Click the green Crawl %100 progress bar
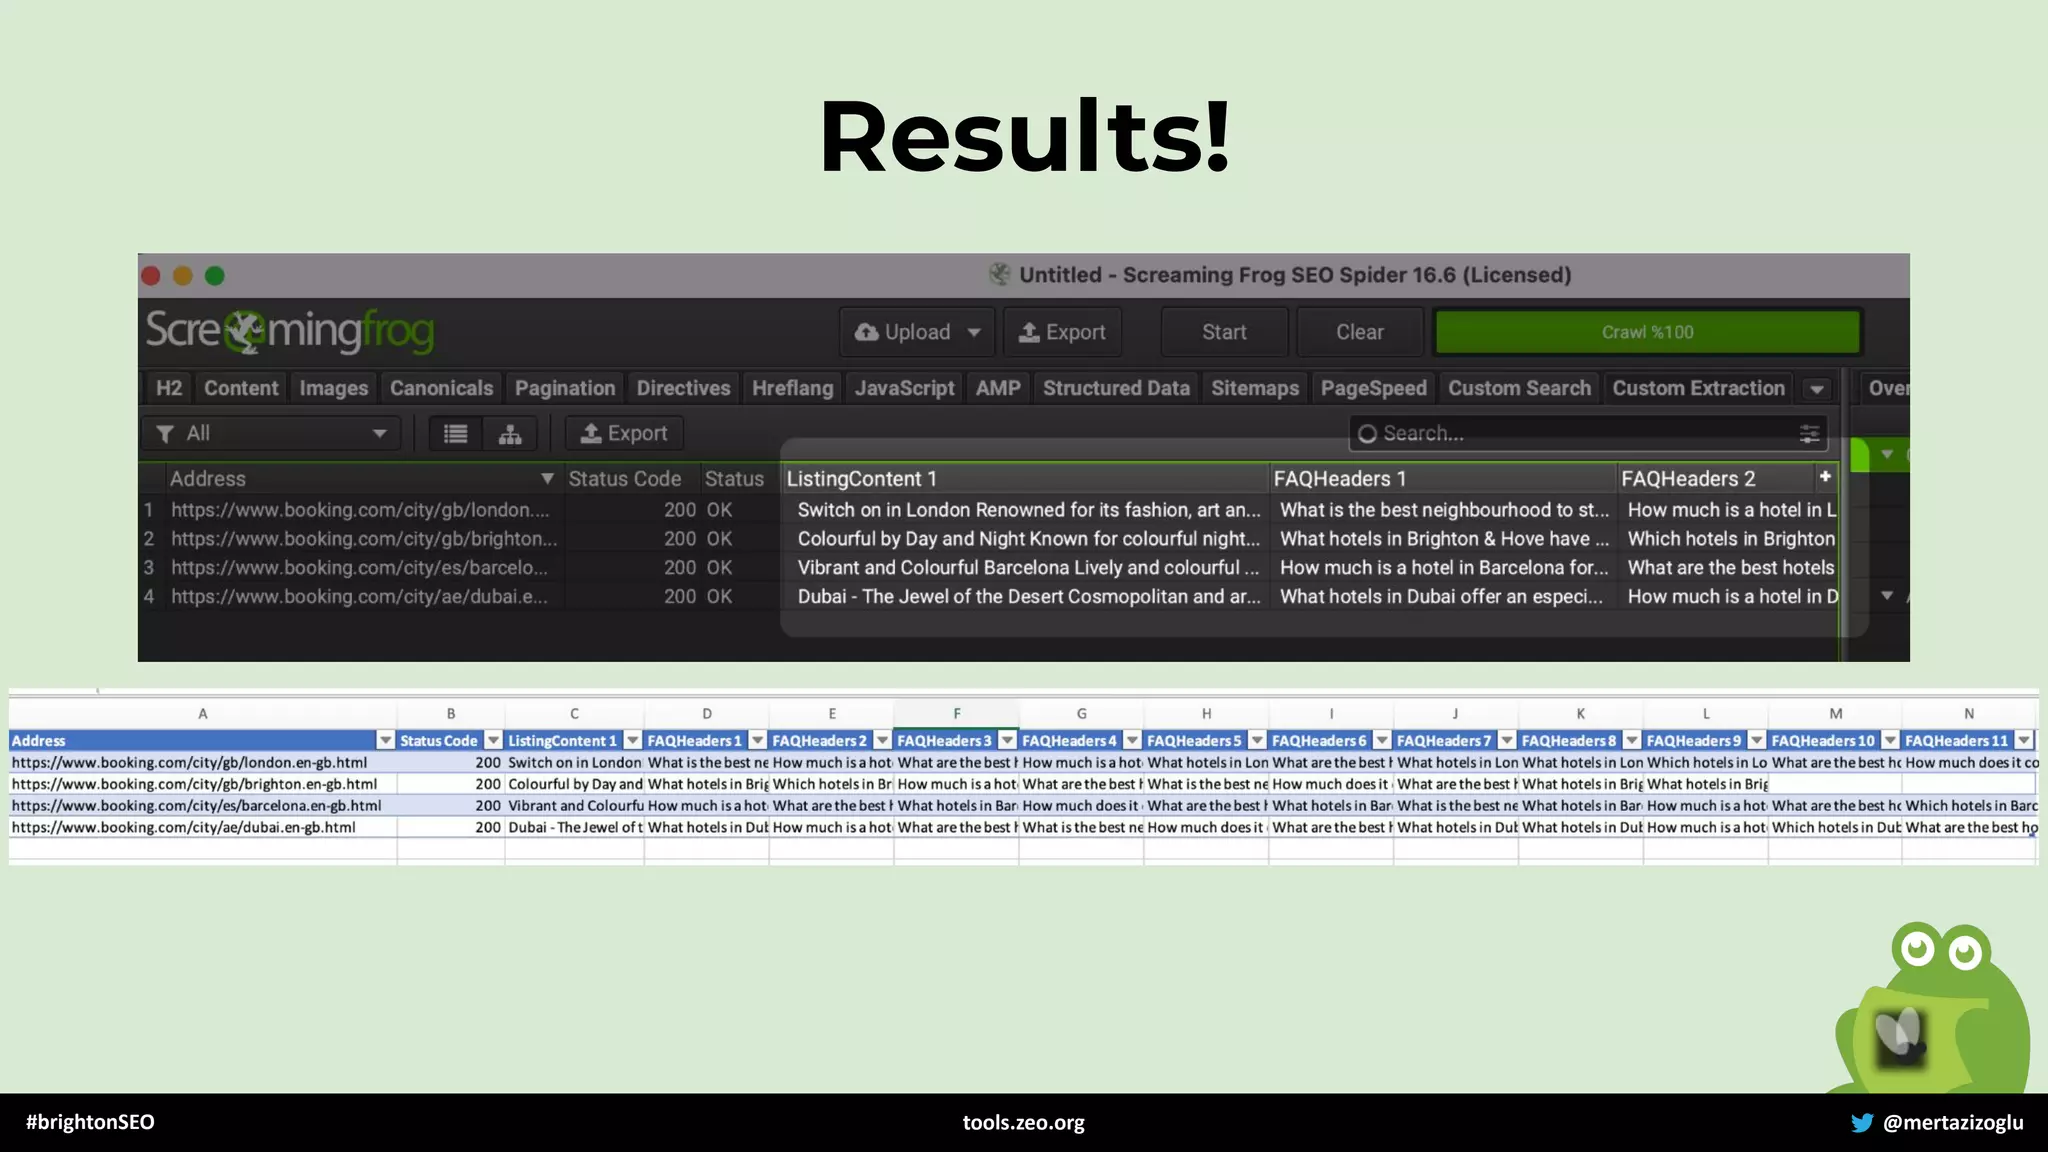The width and height of the screenshot is (2048, 1152). point(1647,332)
